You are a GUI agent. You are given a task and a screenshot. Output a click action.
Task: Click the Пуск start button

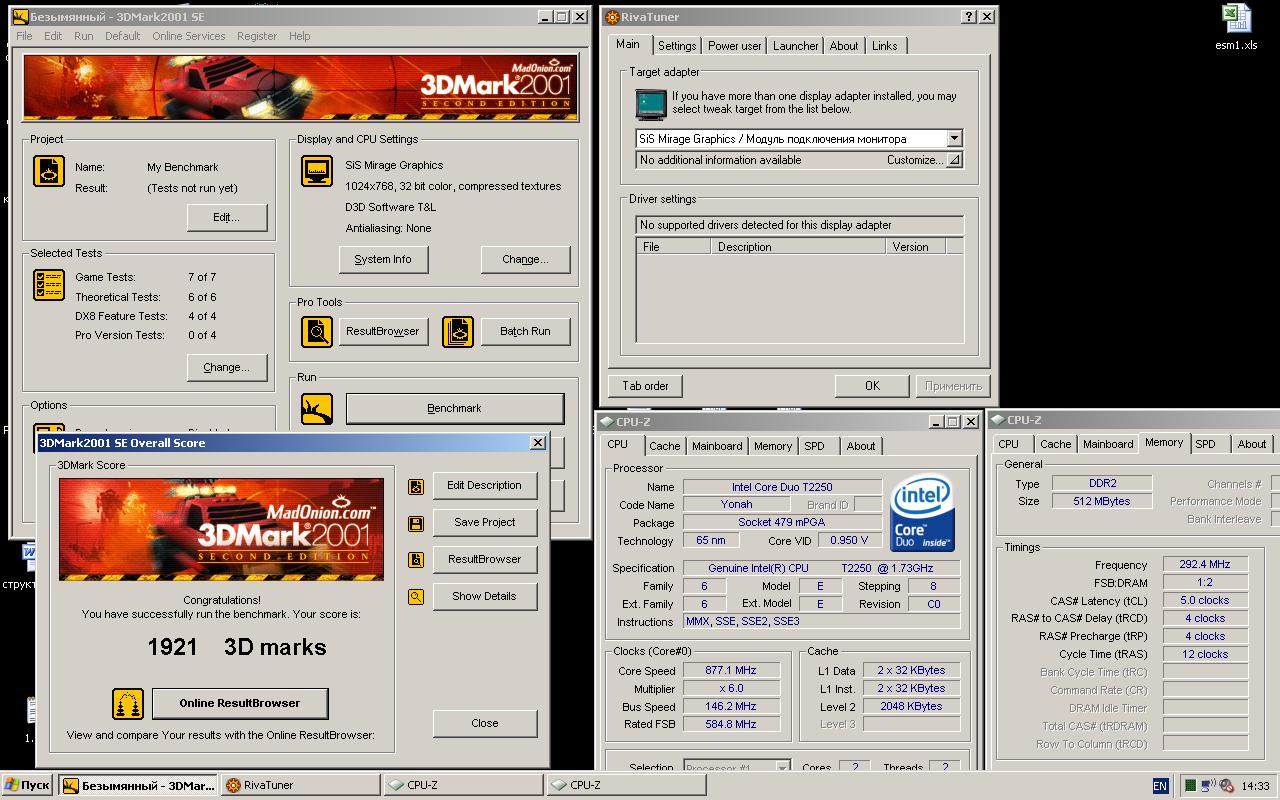pyautogui.click(x=27, y=786)
